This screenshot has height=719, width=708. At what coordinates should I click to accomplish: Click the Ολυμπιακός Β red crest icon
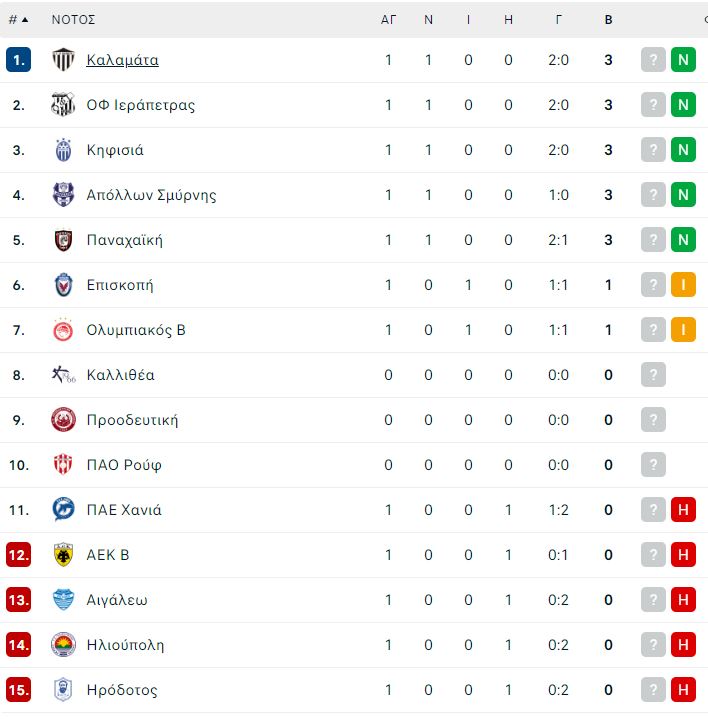pyautogui.click(x=63, y=330)
